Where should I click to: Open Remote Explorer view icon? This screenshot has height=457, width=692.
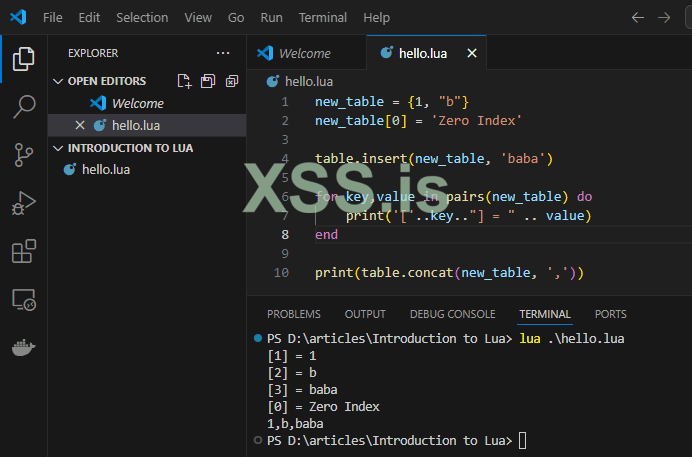[23, 299]
